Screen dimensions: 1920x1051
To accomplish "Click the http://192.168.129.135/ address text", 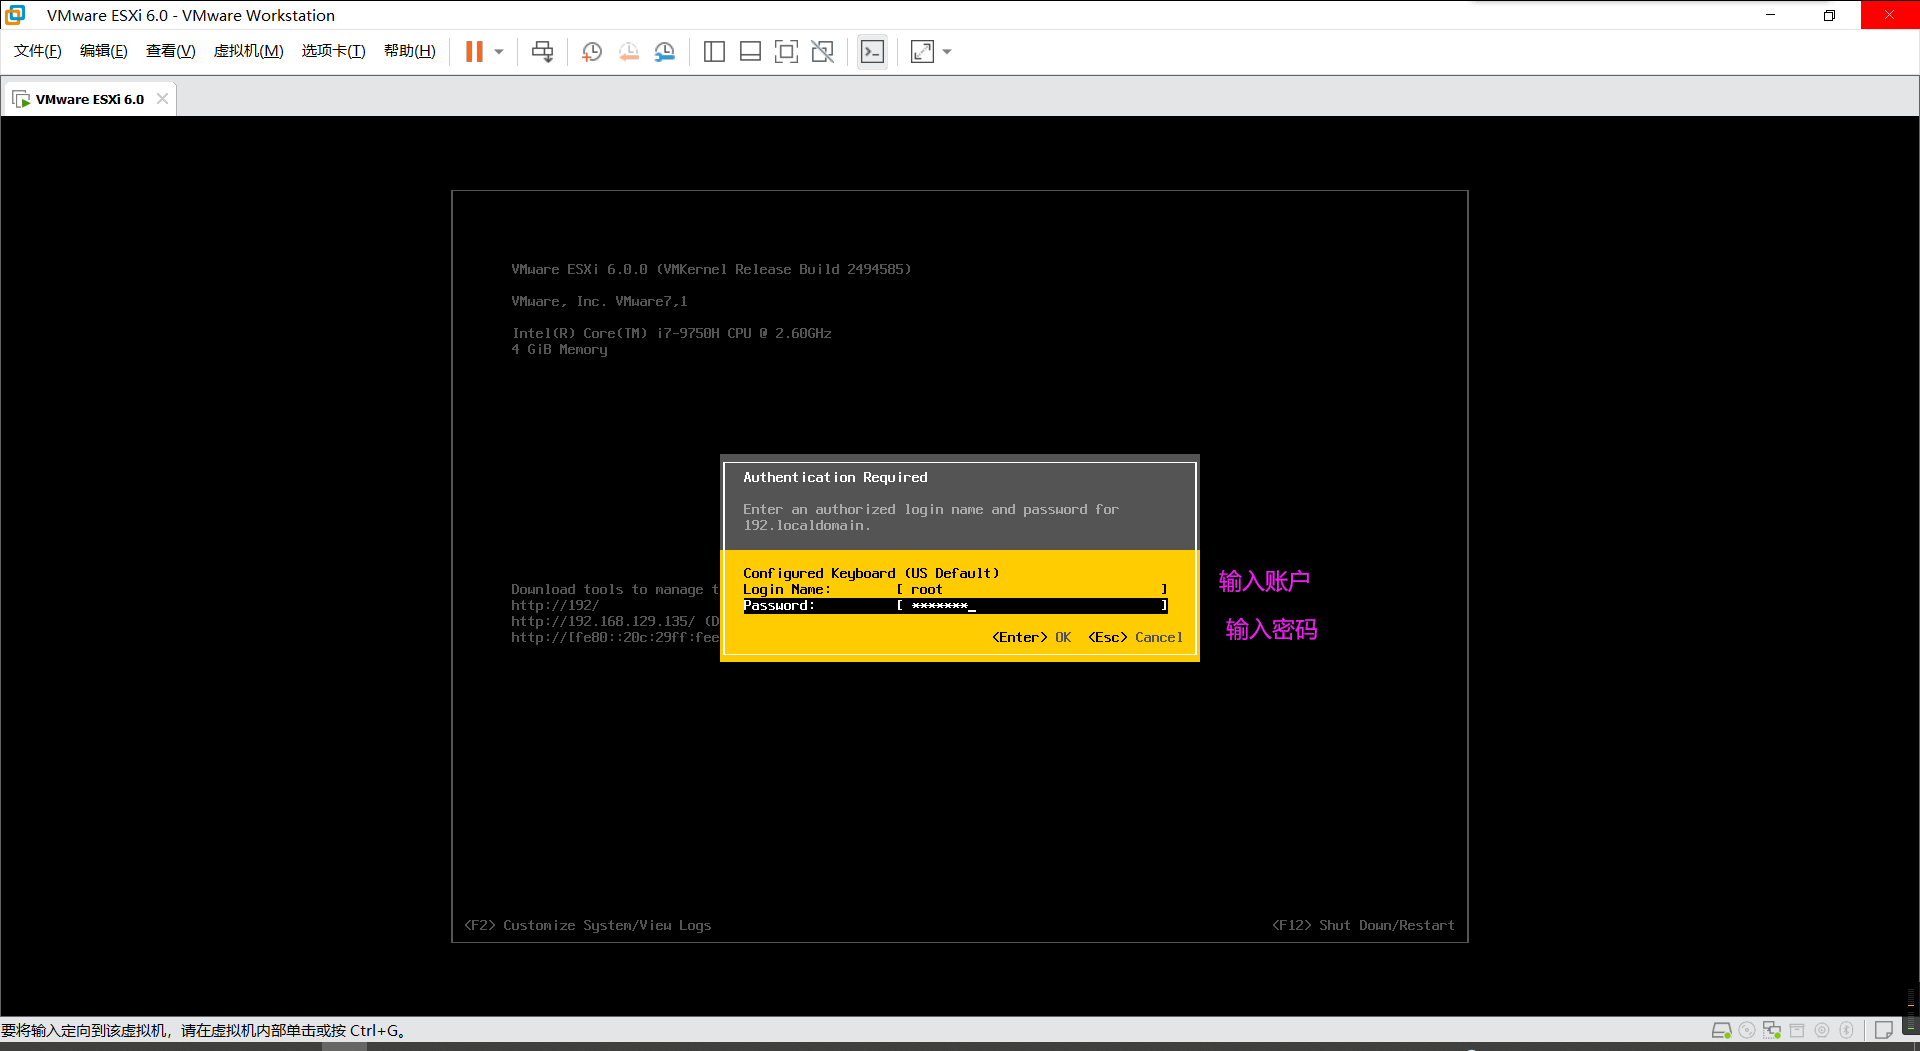I will tap(603, 622).
